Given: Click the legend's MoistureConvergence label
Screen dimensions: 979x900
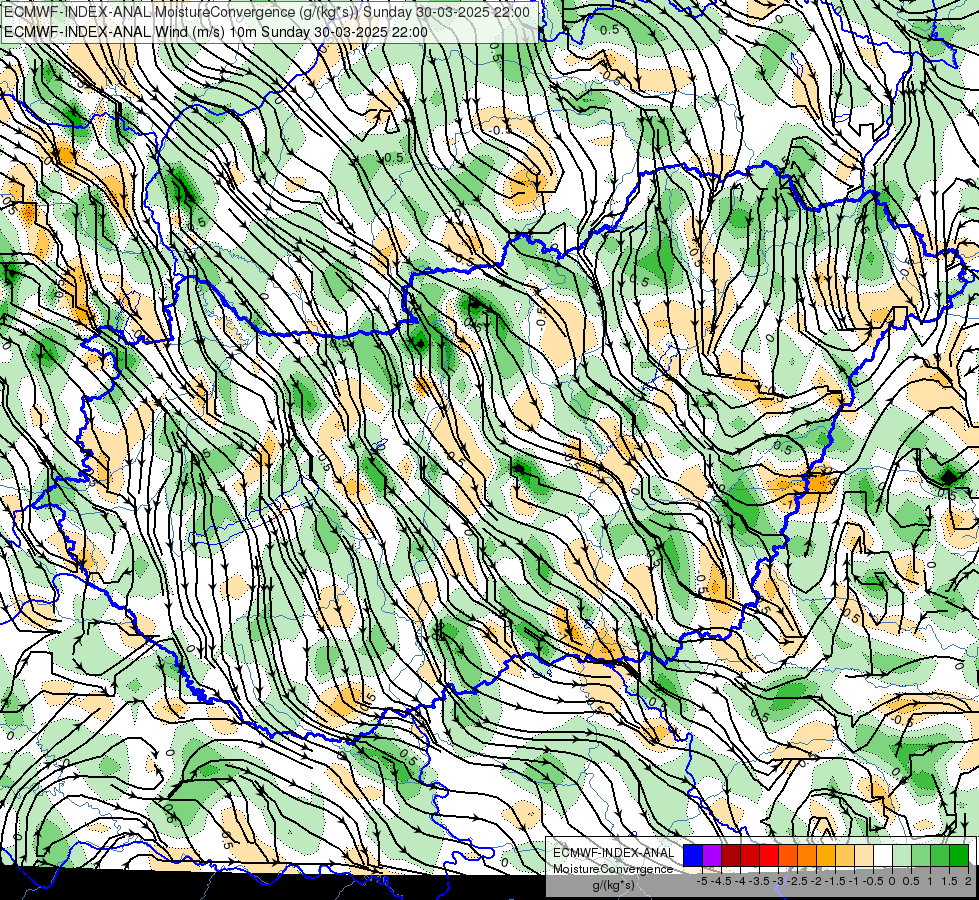Looking at the screenshot, I should (x=613, y=869).
